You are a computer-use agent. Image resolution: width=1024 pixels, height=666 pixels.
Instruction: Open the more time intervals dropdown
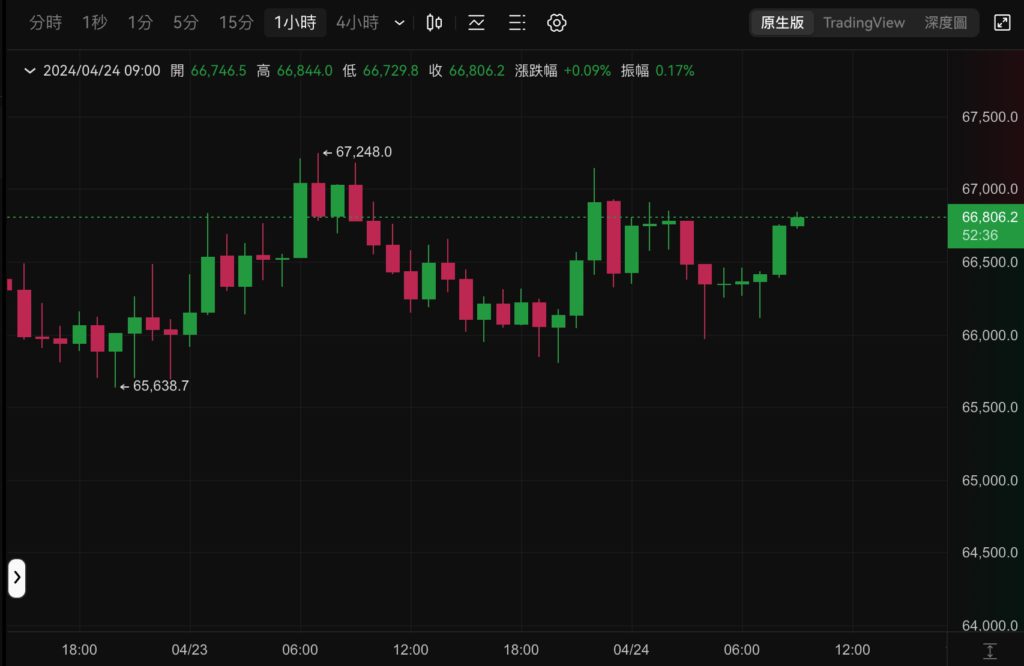[x=400, y=23]
